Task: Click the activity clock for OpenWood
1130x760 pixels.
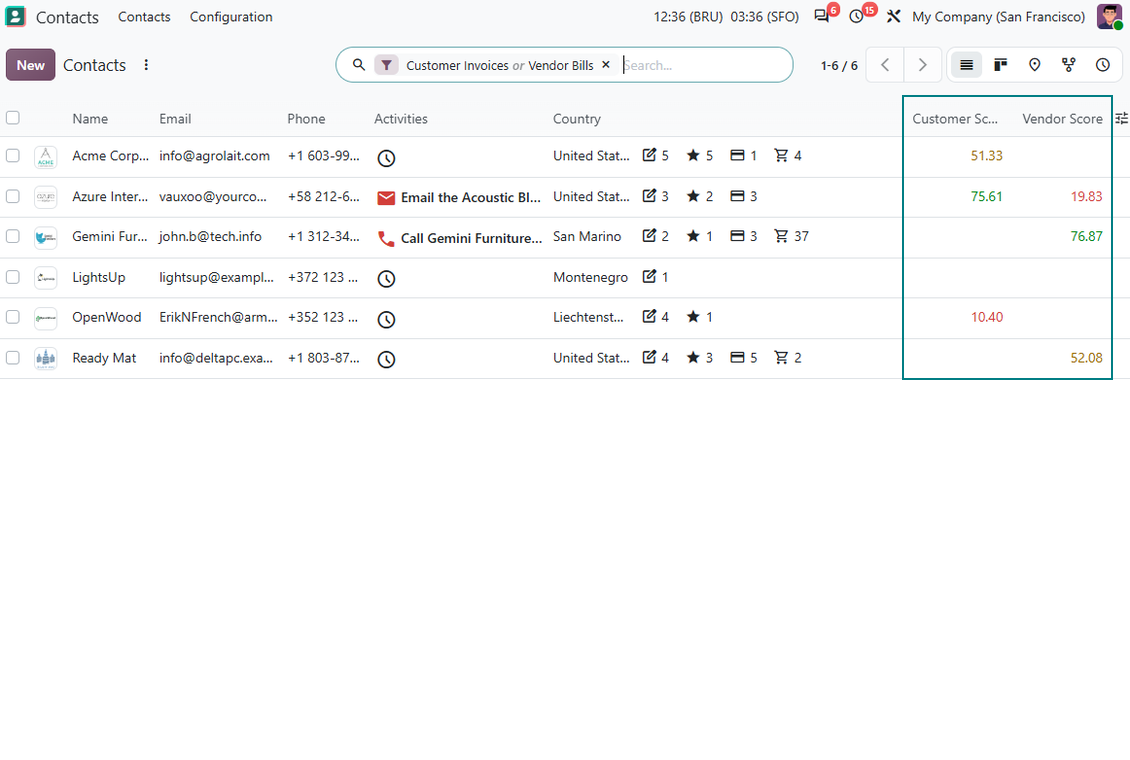Action: click(386, 319)
